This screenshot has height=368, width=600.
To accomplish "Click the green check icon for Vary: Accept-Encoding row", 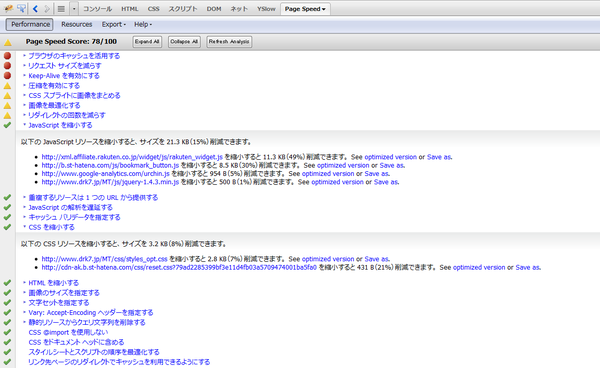I will (x=7, y=313).
